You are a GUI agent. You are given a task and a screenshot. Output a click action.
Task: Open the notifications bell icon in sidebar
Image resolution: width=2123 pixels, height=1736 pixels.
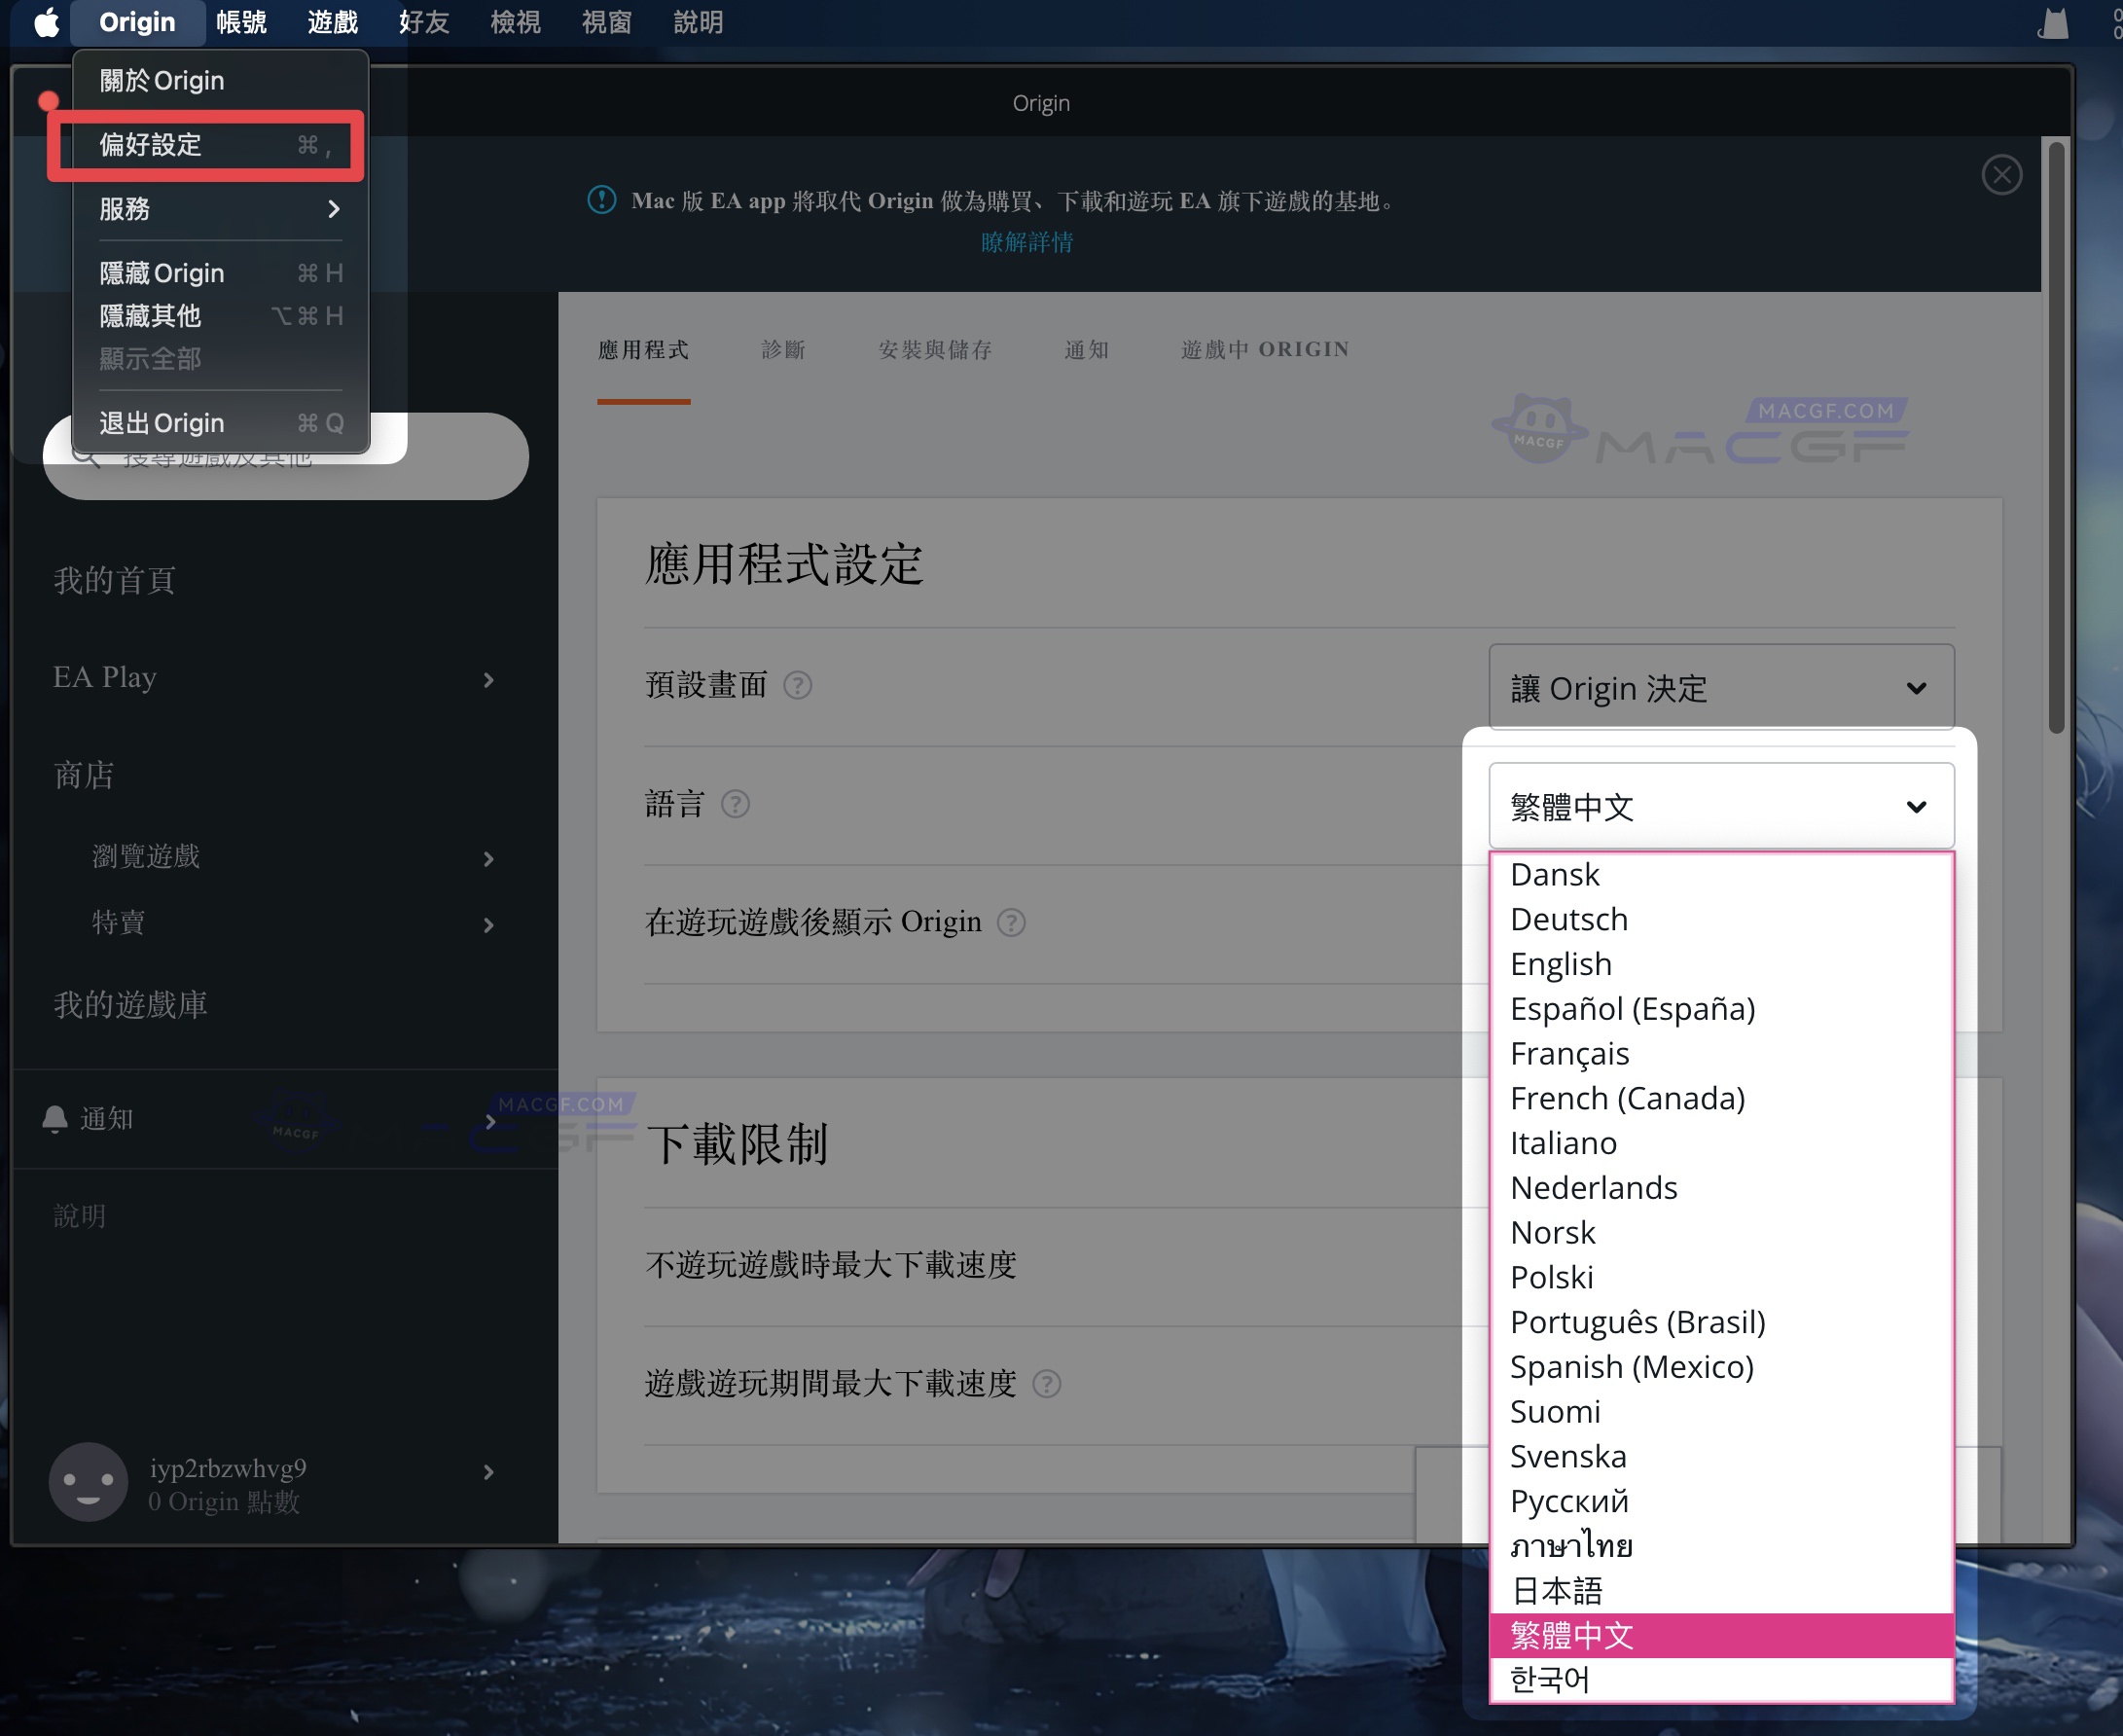tap(57, 1119)
